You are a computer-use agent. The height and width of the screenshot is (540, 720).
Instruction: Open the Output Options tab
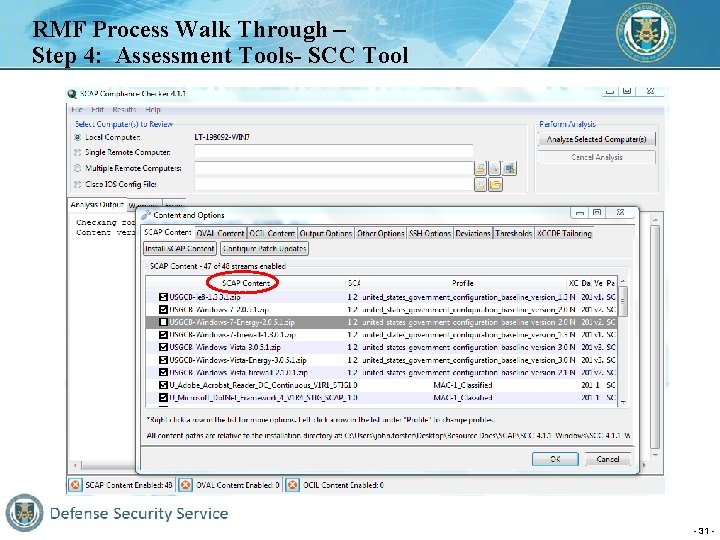coord(326,233)
